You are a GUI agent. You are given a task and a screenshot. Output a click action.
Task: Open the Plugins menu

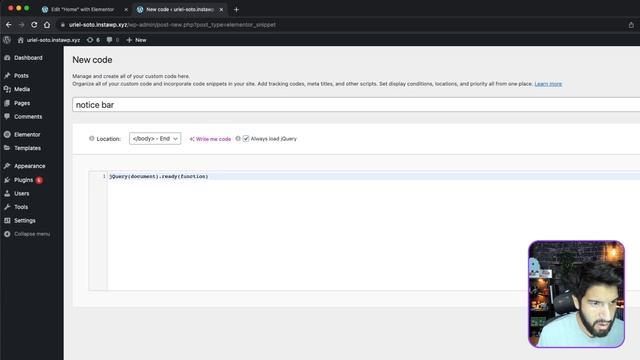pyautogui.click(x=23, y=180)
